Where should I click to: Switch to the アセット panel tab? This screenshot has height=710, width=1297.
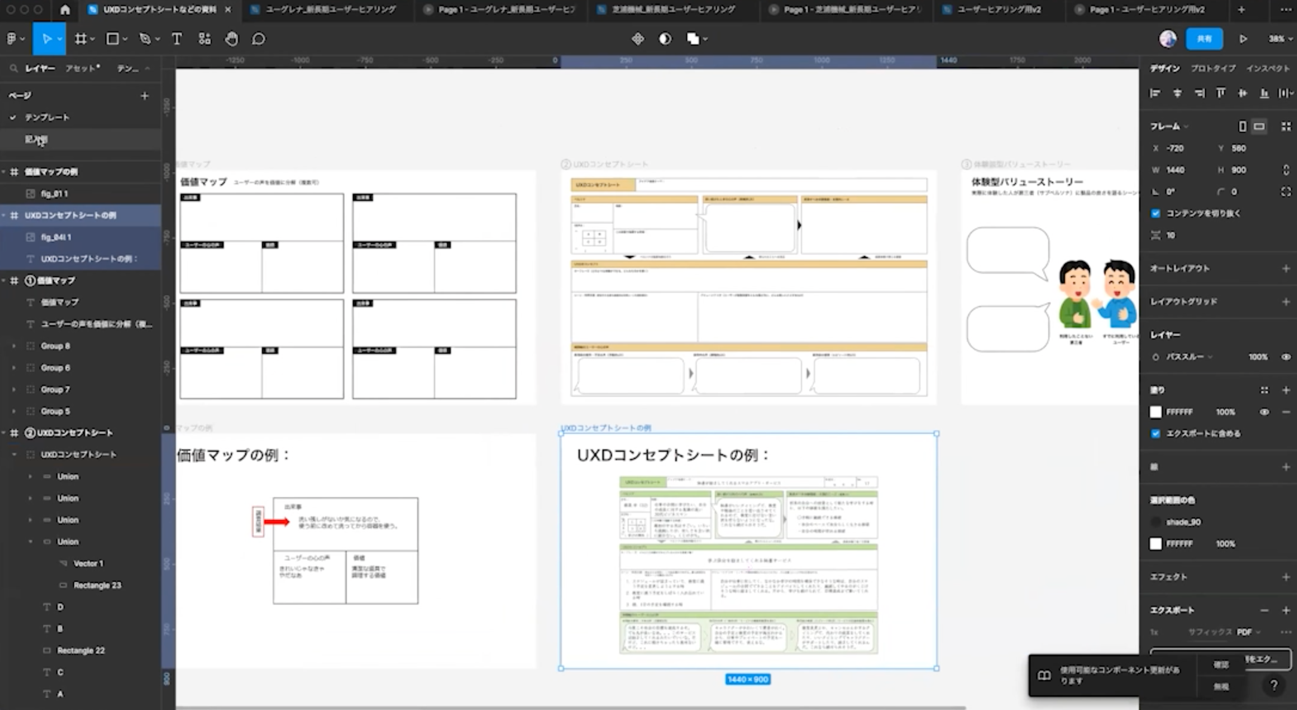[x=83, y=69]
